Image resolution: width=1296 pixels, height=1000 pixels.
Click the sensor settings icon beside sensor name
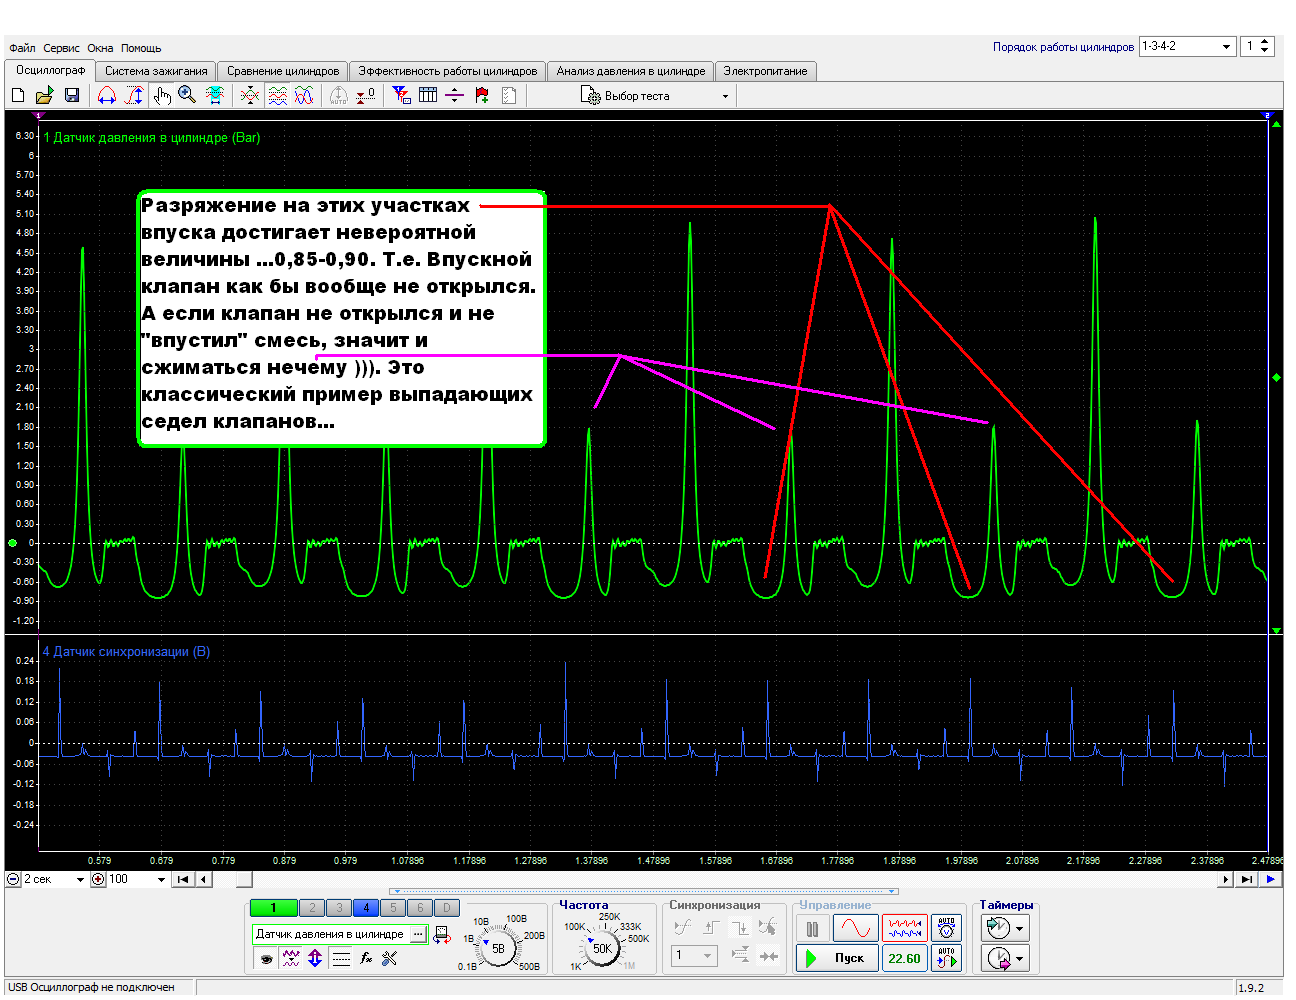point(442,934)
